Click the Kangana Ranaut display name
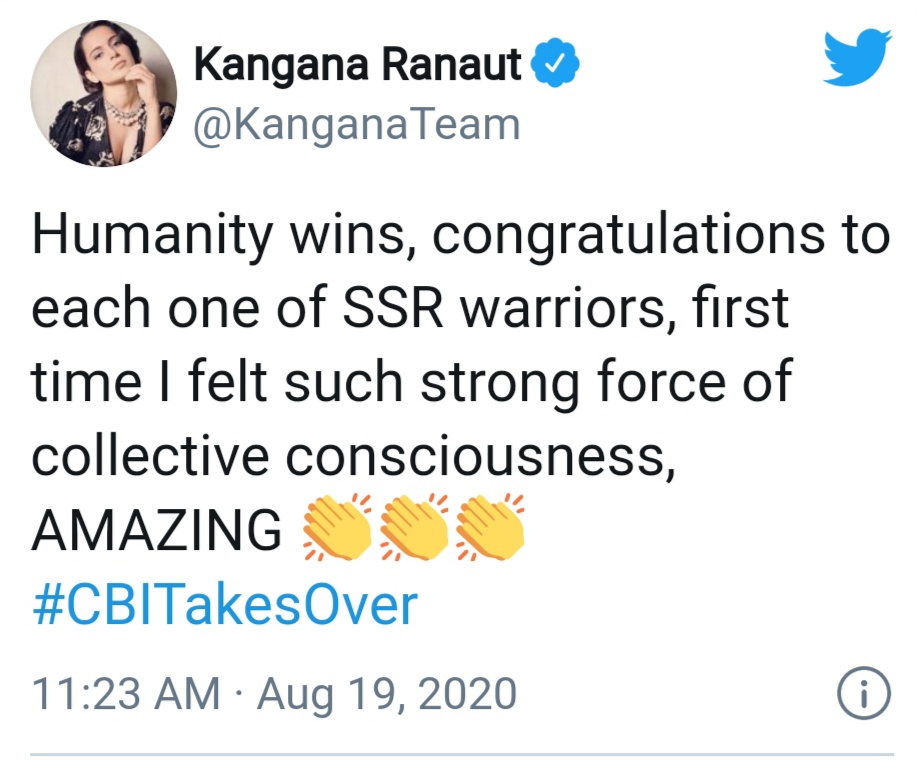This screenshot has width=924, height=762. coord(358,65)
